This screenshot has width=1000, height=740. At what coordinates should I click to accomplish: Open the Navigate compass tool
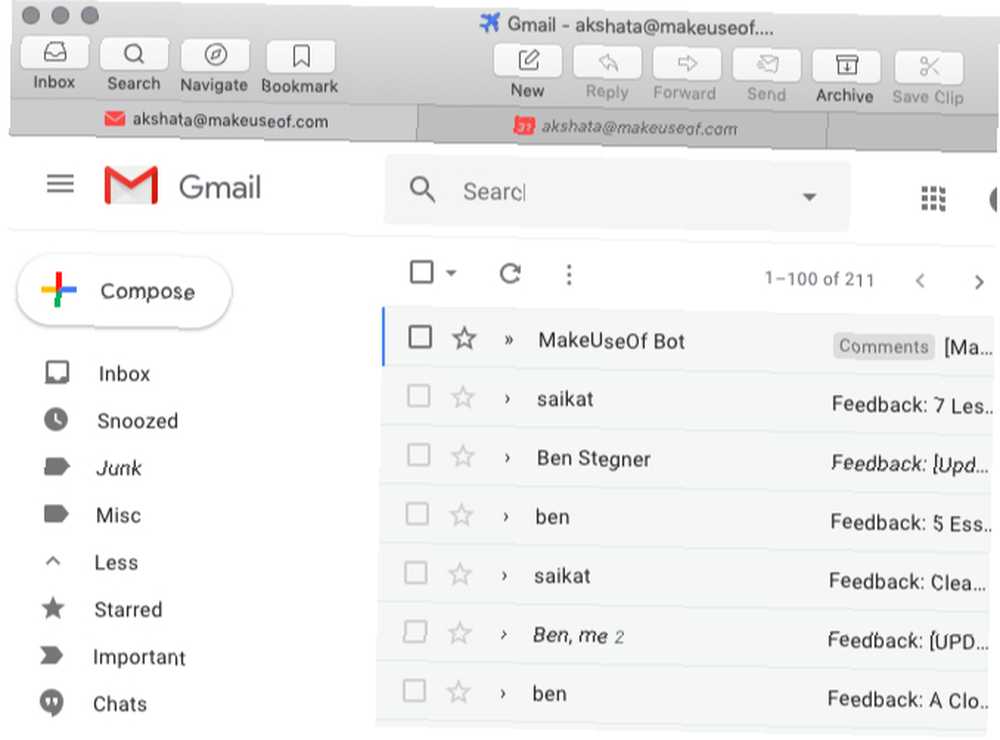215,56
